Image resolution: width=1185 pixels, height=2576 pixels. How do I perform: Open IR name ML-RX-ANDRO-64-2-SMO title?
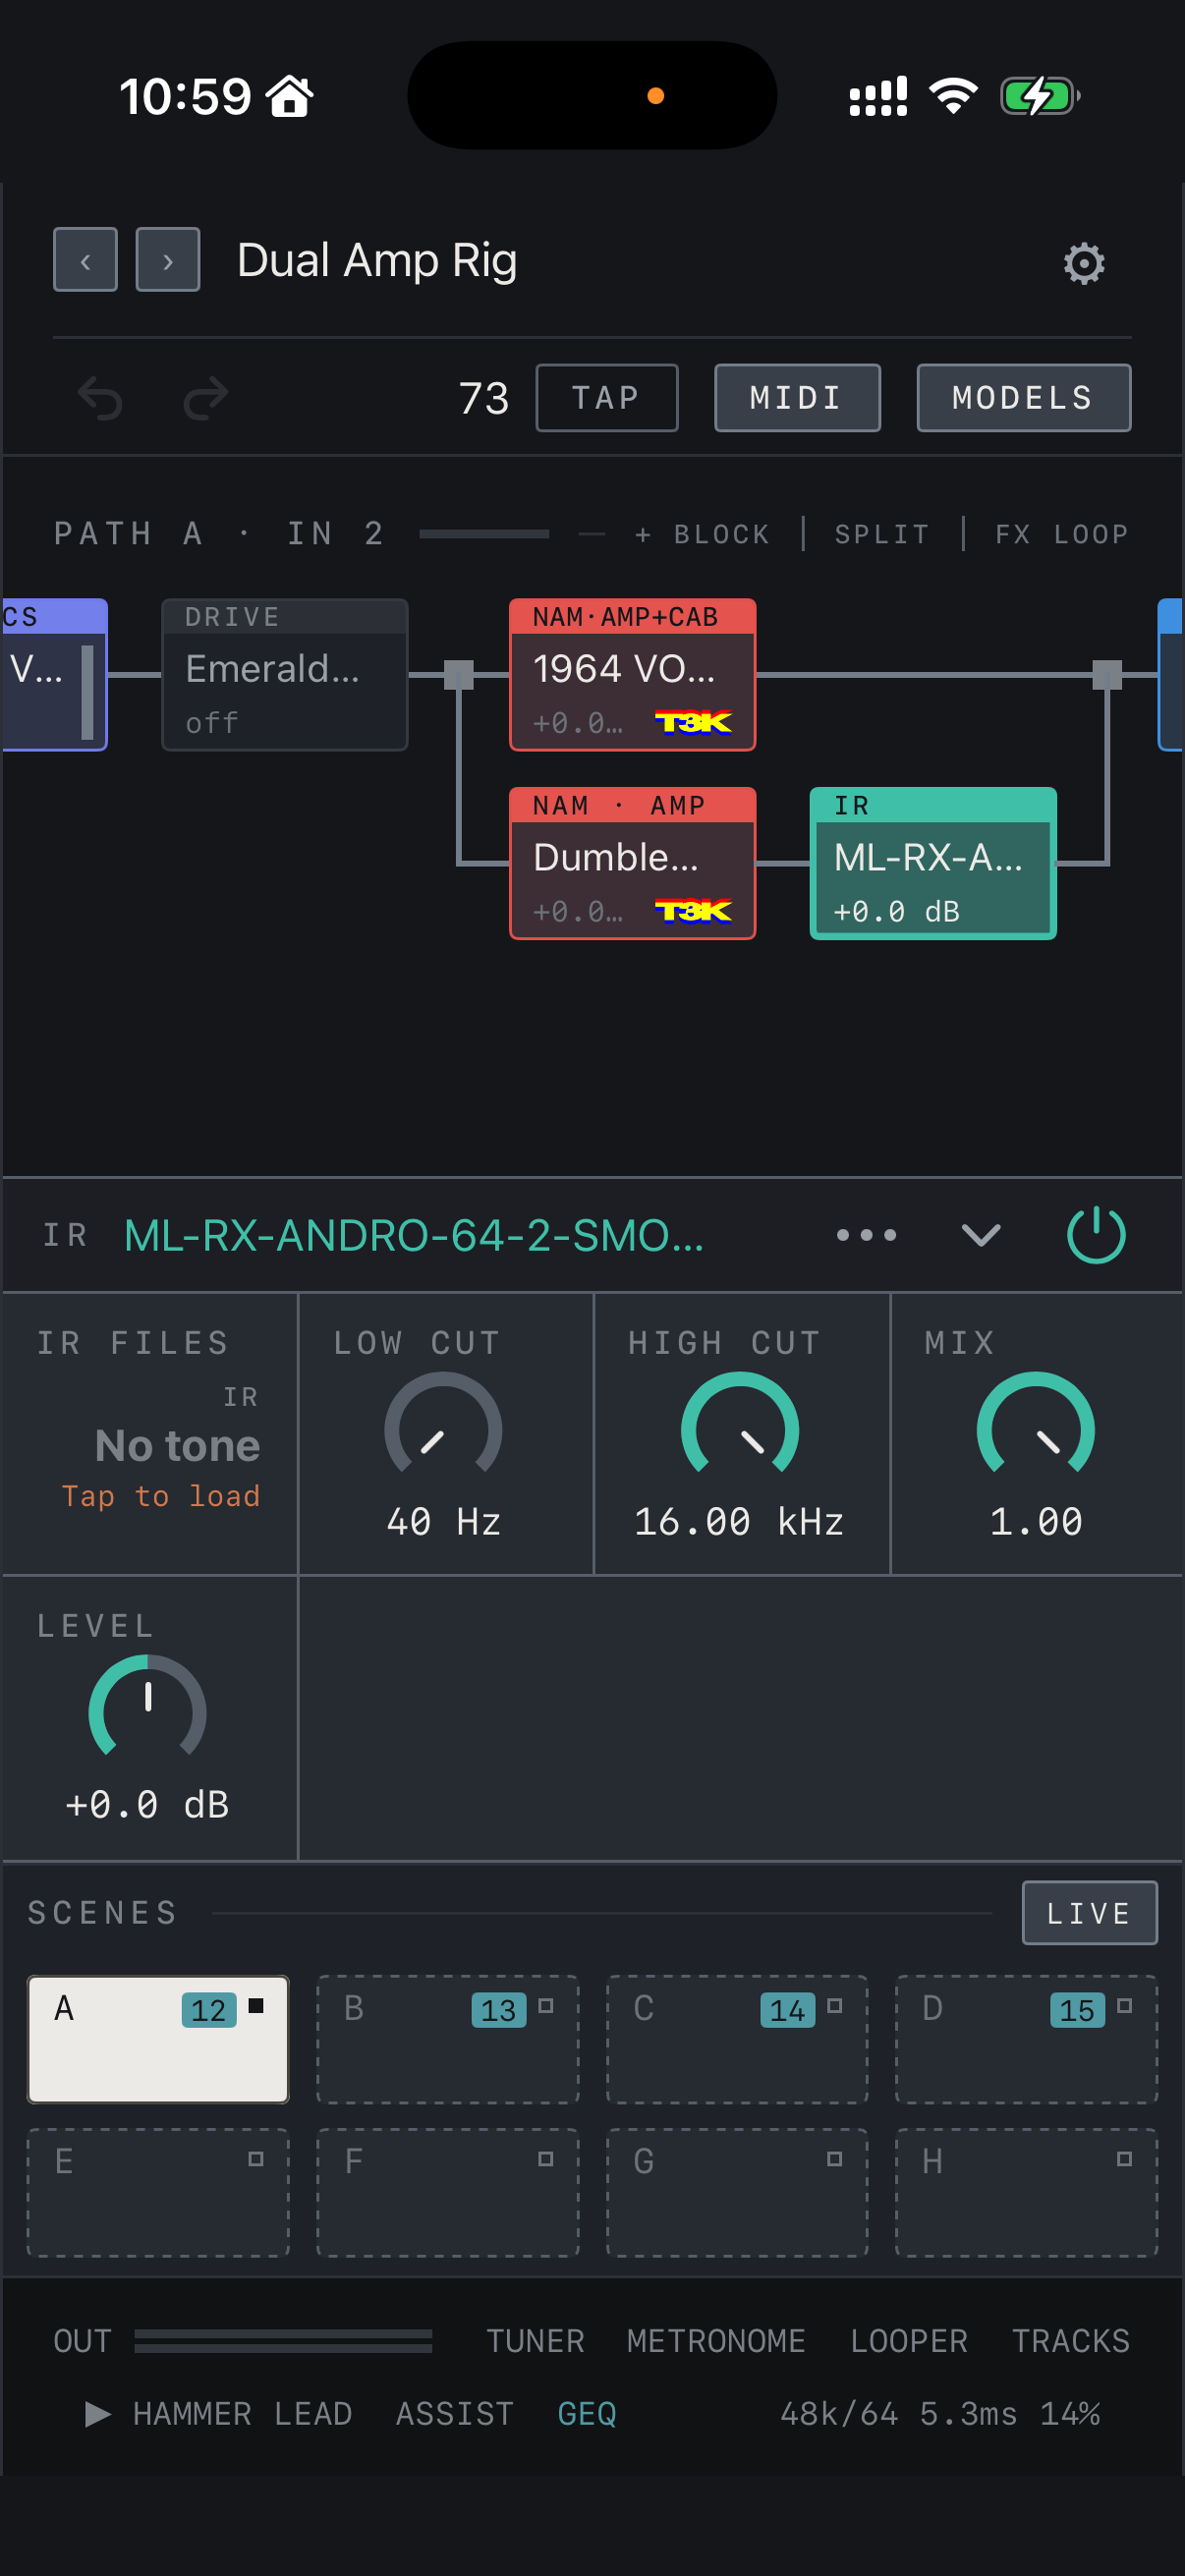pos(414,1236)
